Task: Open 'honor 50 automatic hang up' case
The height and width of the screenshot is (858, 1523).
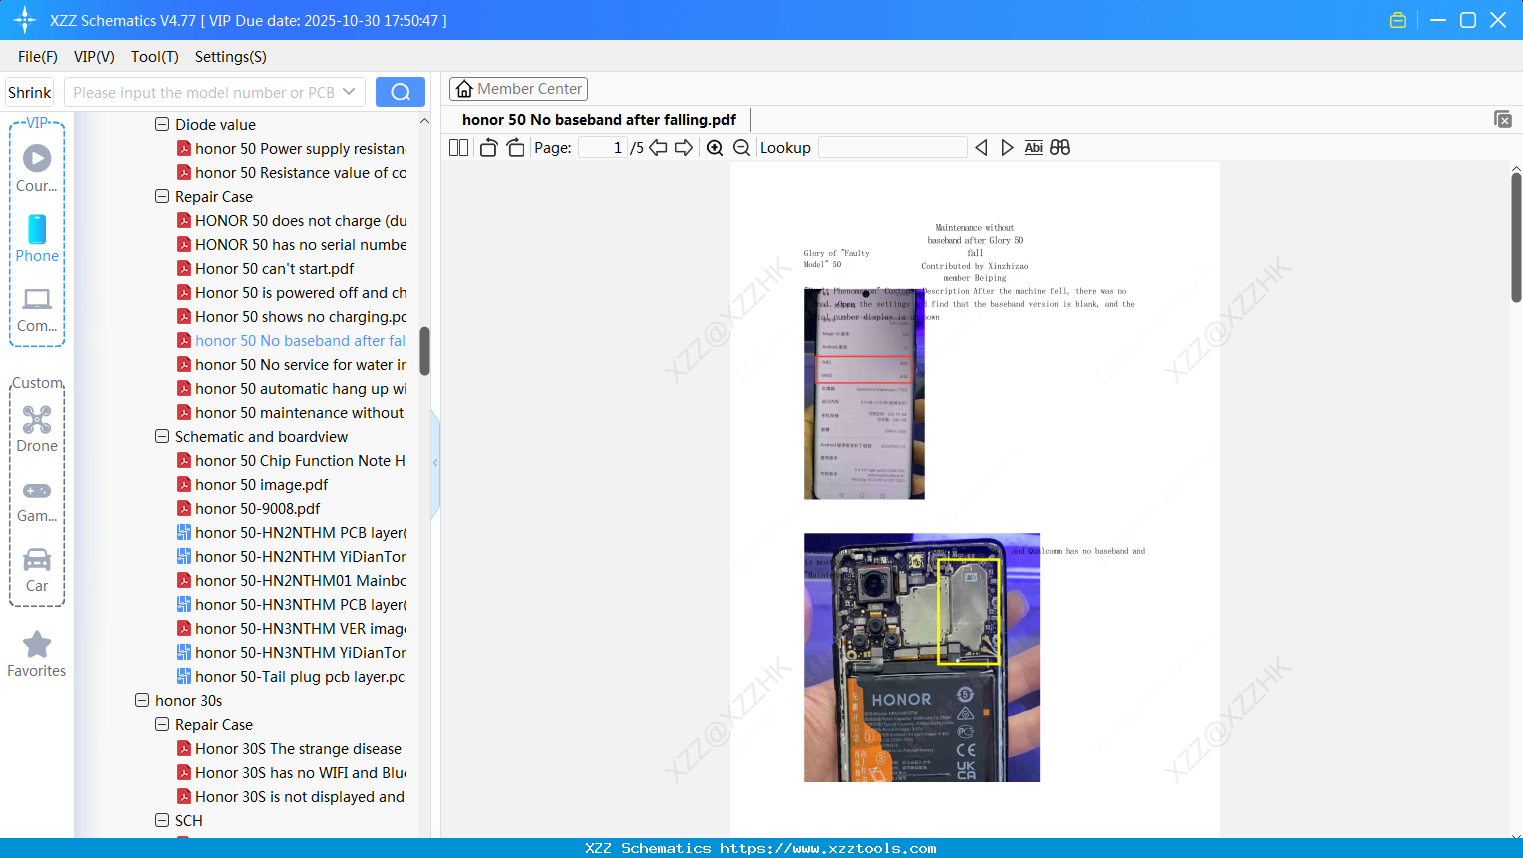Action: point(291,389)
